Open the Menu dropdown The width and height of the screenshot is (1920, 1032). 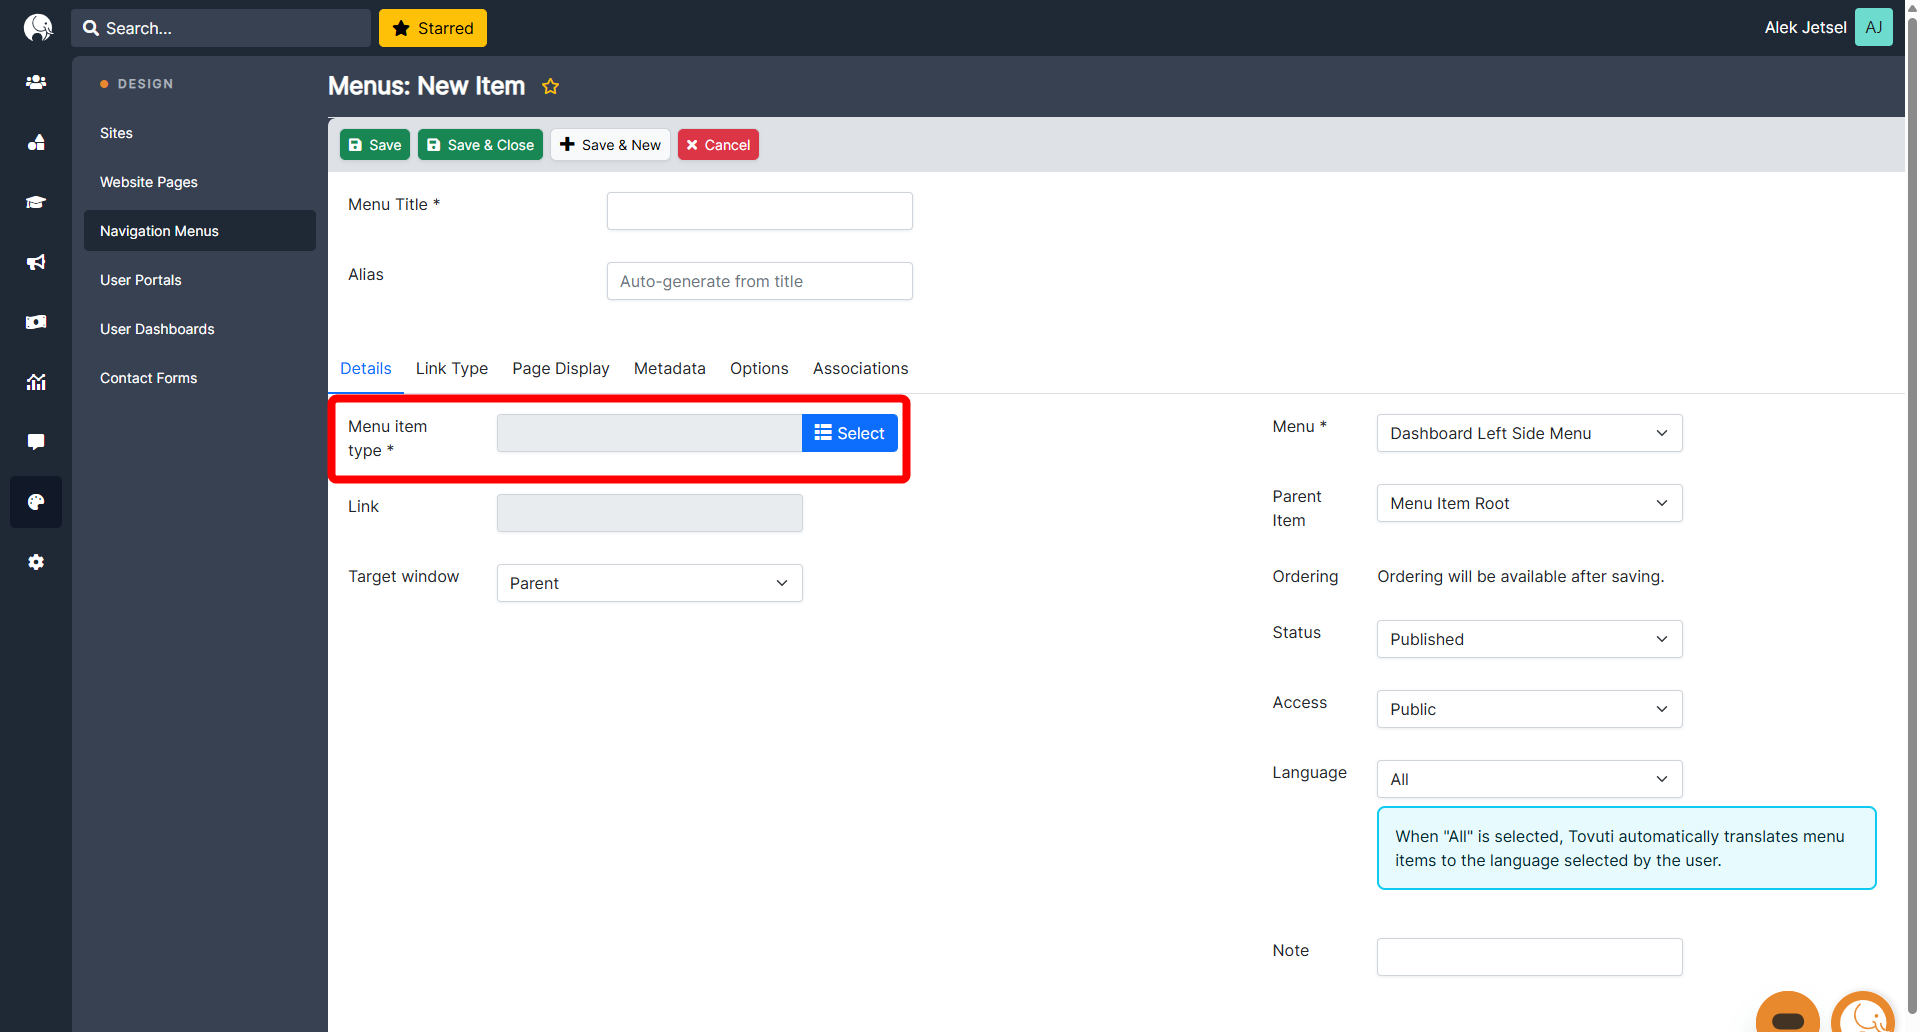[1529, 433]
